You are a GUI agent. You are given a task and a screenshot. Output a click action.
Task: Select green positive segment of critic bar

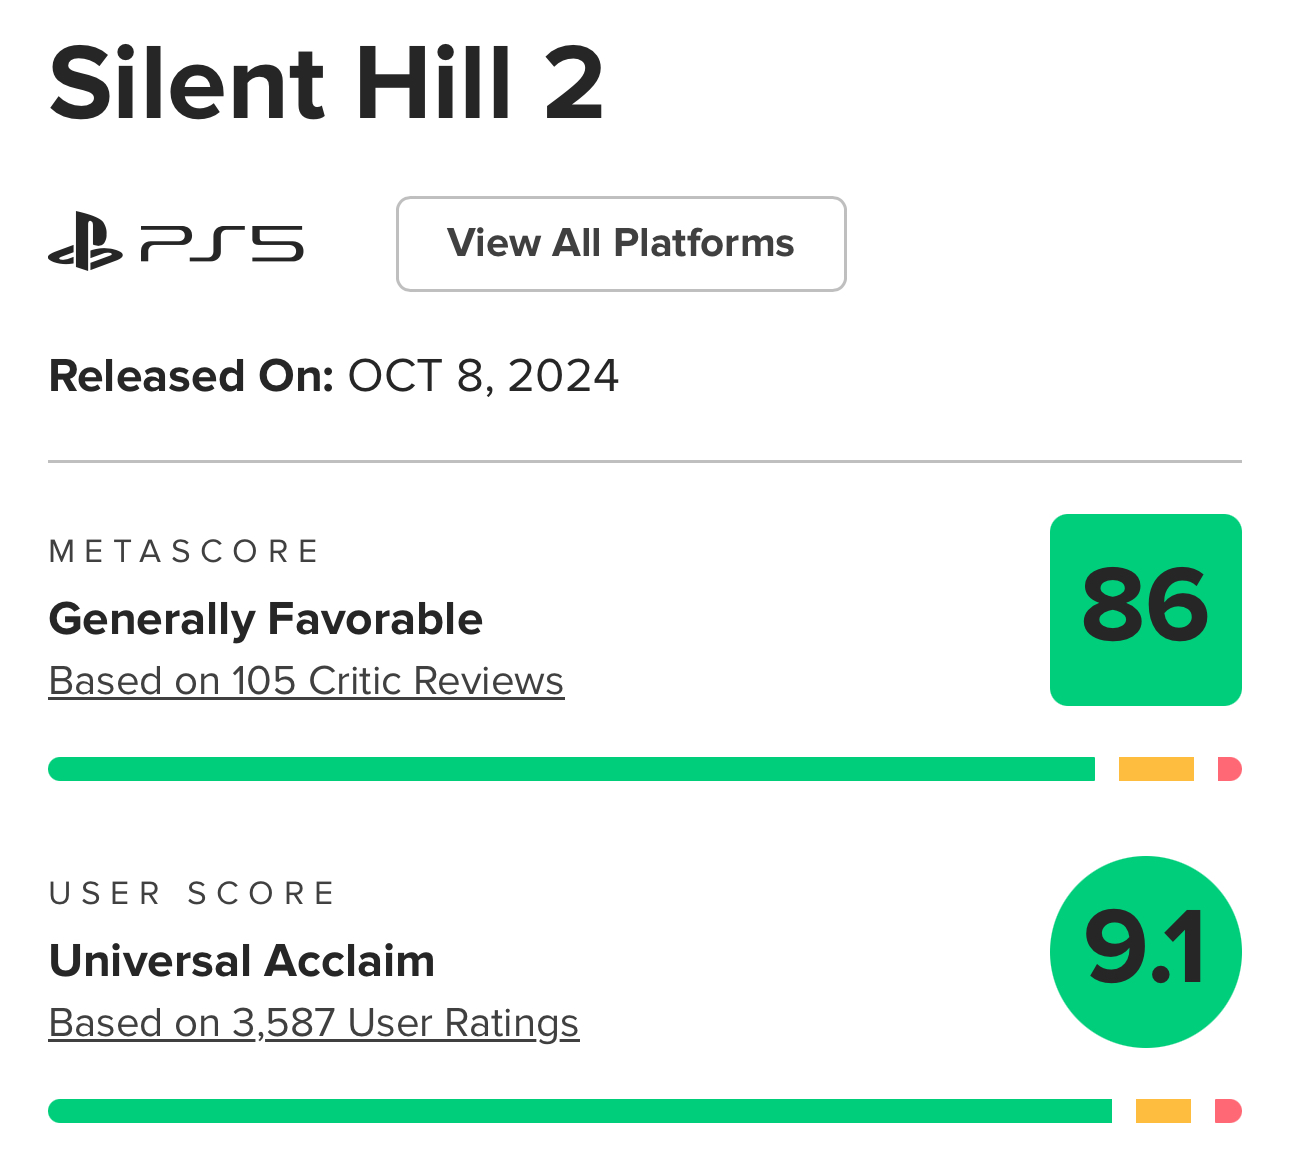[571, 769]
